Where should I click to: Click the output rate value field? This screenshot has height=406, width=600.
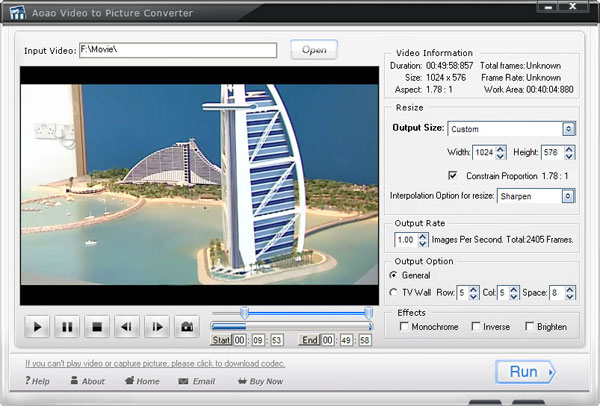(406, 240)
